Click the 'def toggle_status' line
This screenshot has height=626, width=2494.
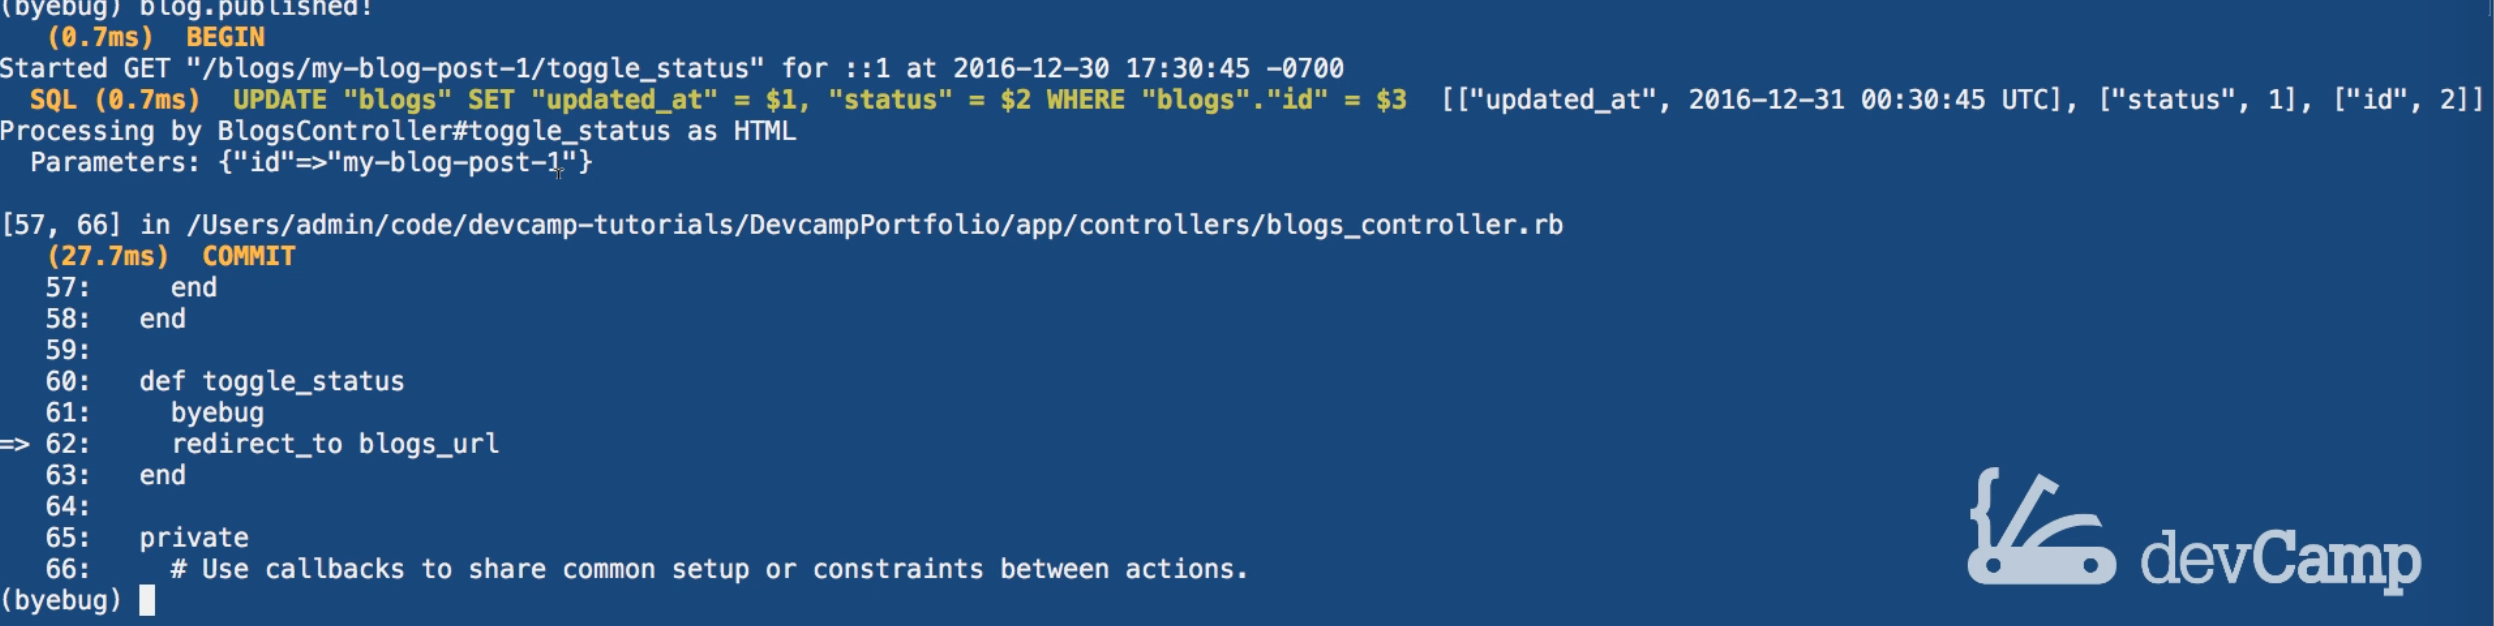271,382
